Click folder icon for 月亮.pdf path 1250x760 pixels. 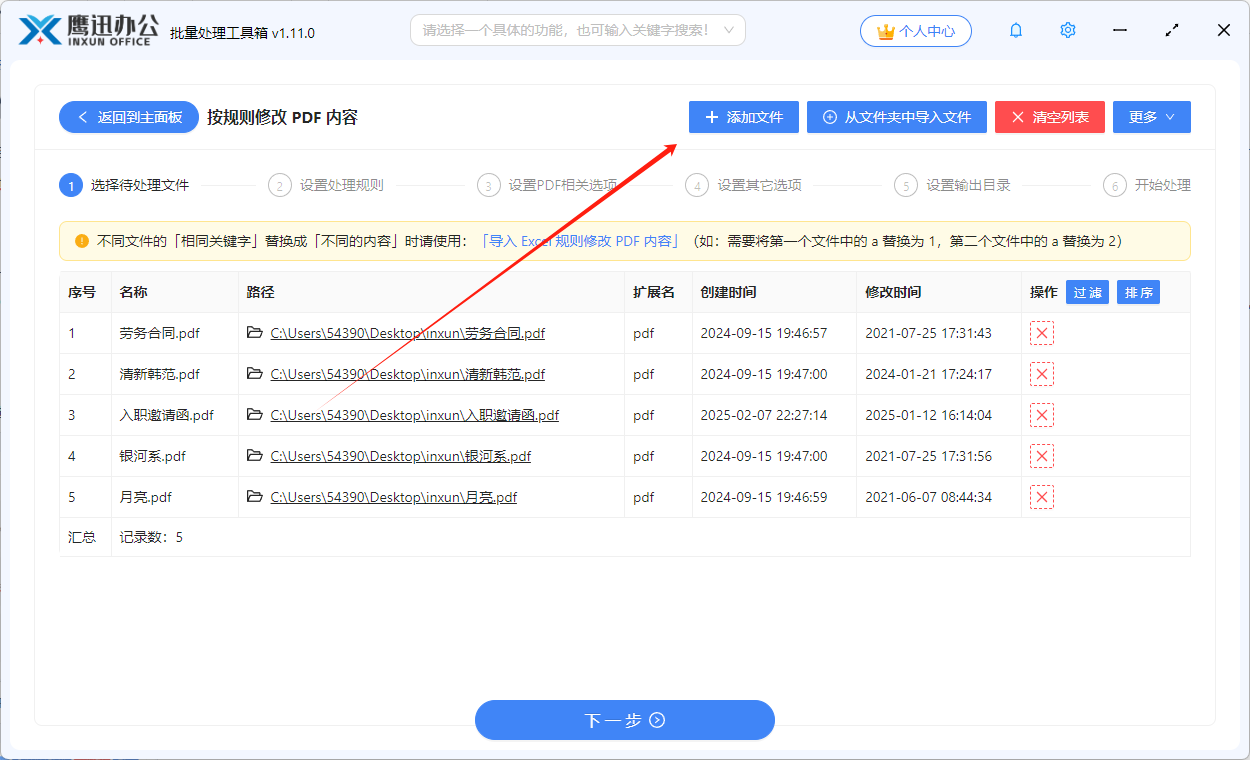[x=255, y=497]
